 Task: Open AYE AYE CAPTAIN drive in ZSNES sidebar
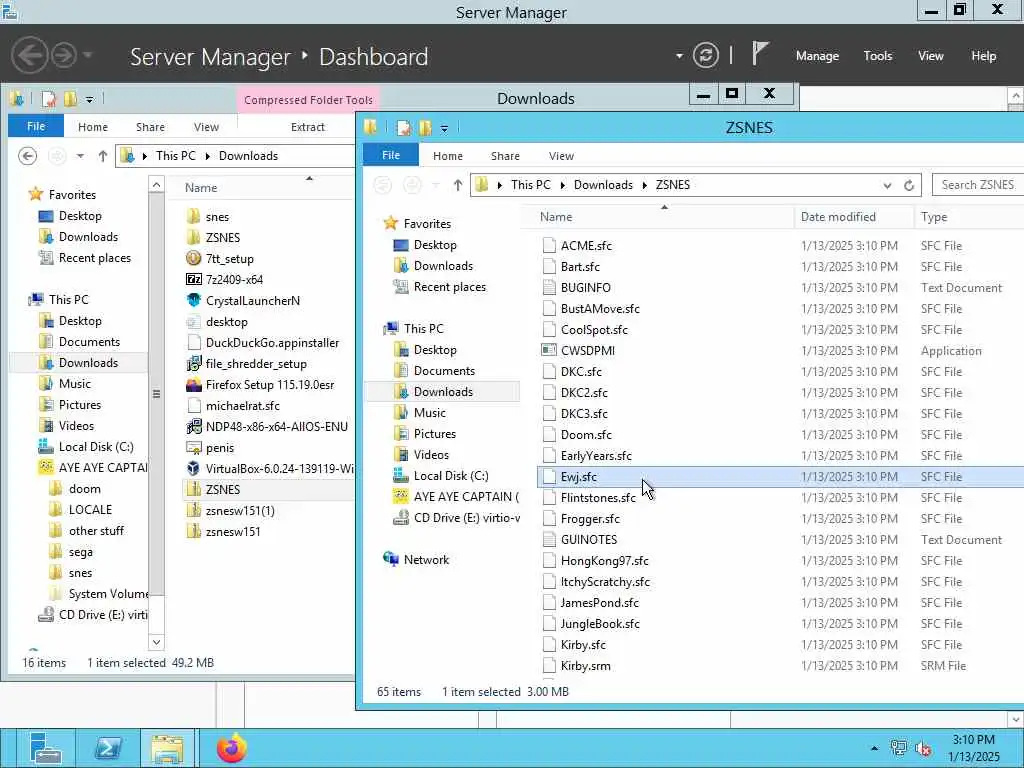pos(466,497)
